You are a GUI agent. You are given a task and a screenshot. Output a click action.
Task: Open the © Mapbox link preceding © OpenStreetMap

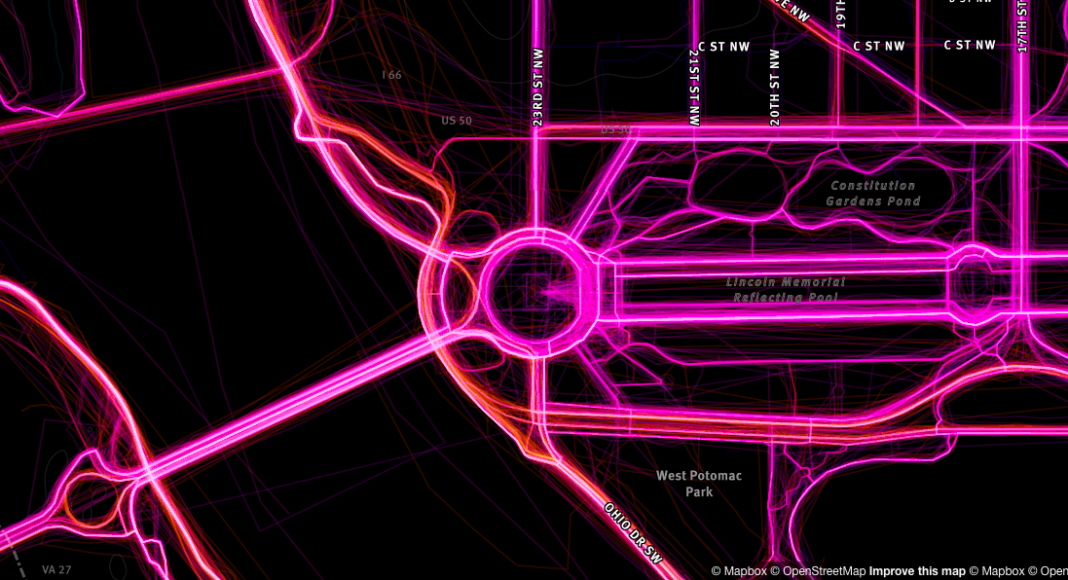(x=739, y=571)
